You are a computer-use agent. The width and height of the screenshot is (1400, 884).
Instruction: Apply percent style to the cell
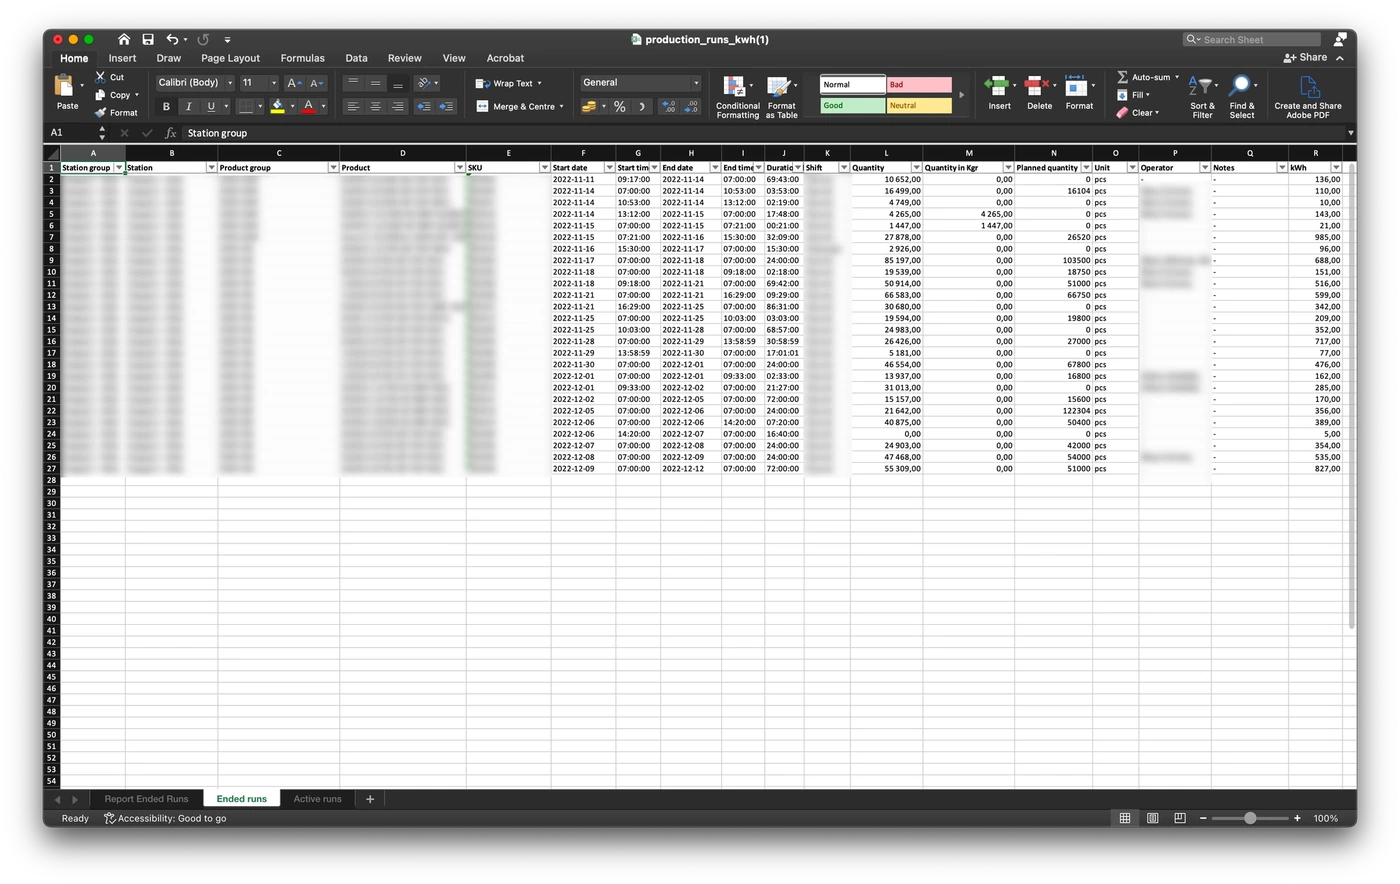pos(620,106)
